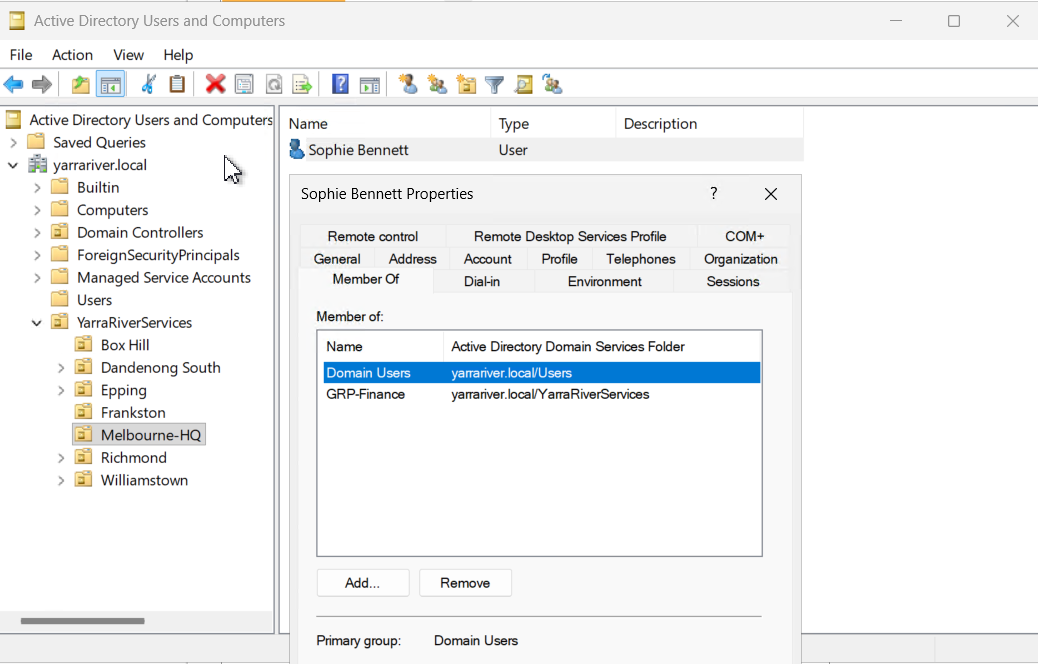This screenshot has height=664, width=1038.
Task: Switch to the General tab
Action: (337, 259)
